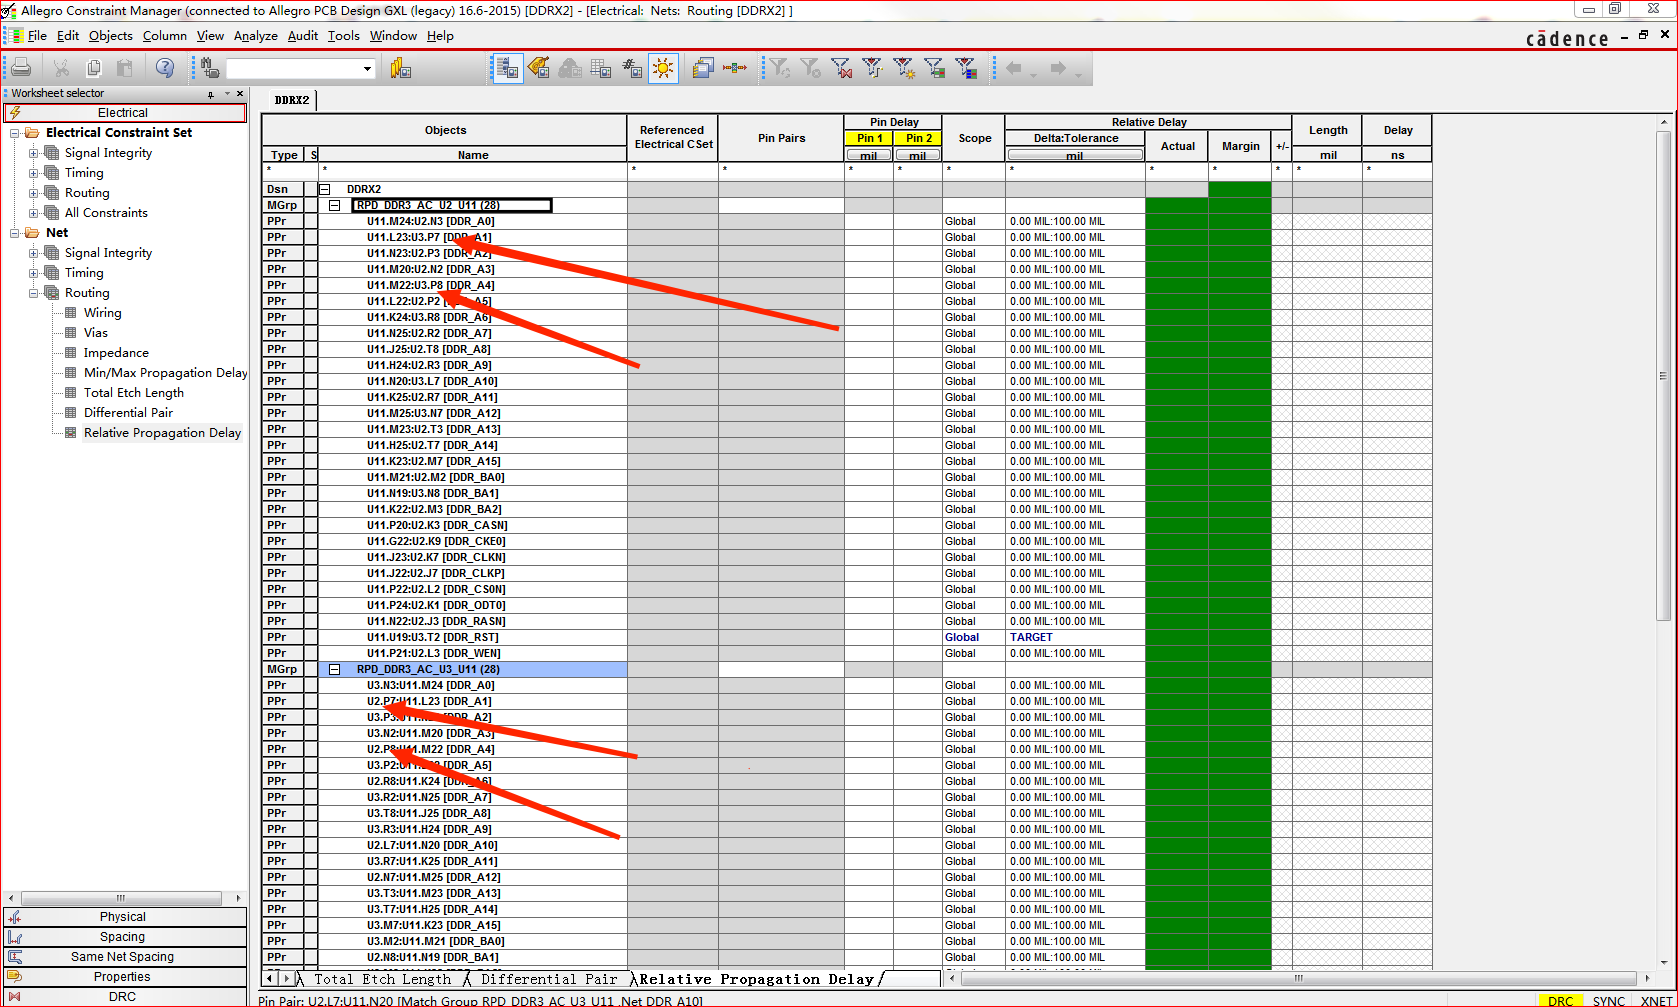This screenshot has height=1007, width=1678.
Task: Click the Electrical section header
Action: click(x=123, y=113)
